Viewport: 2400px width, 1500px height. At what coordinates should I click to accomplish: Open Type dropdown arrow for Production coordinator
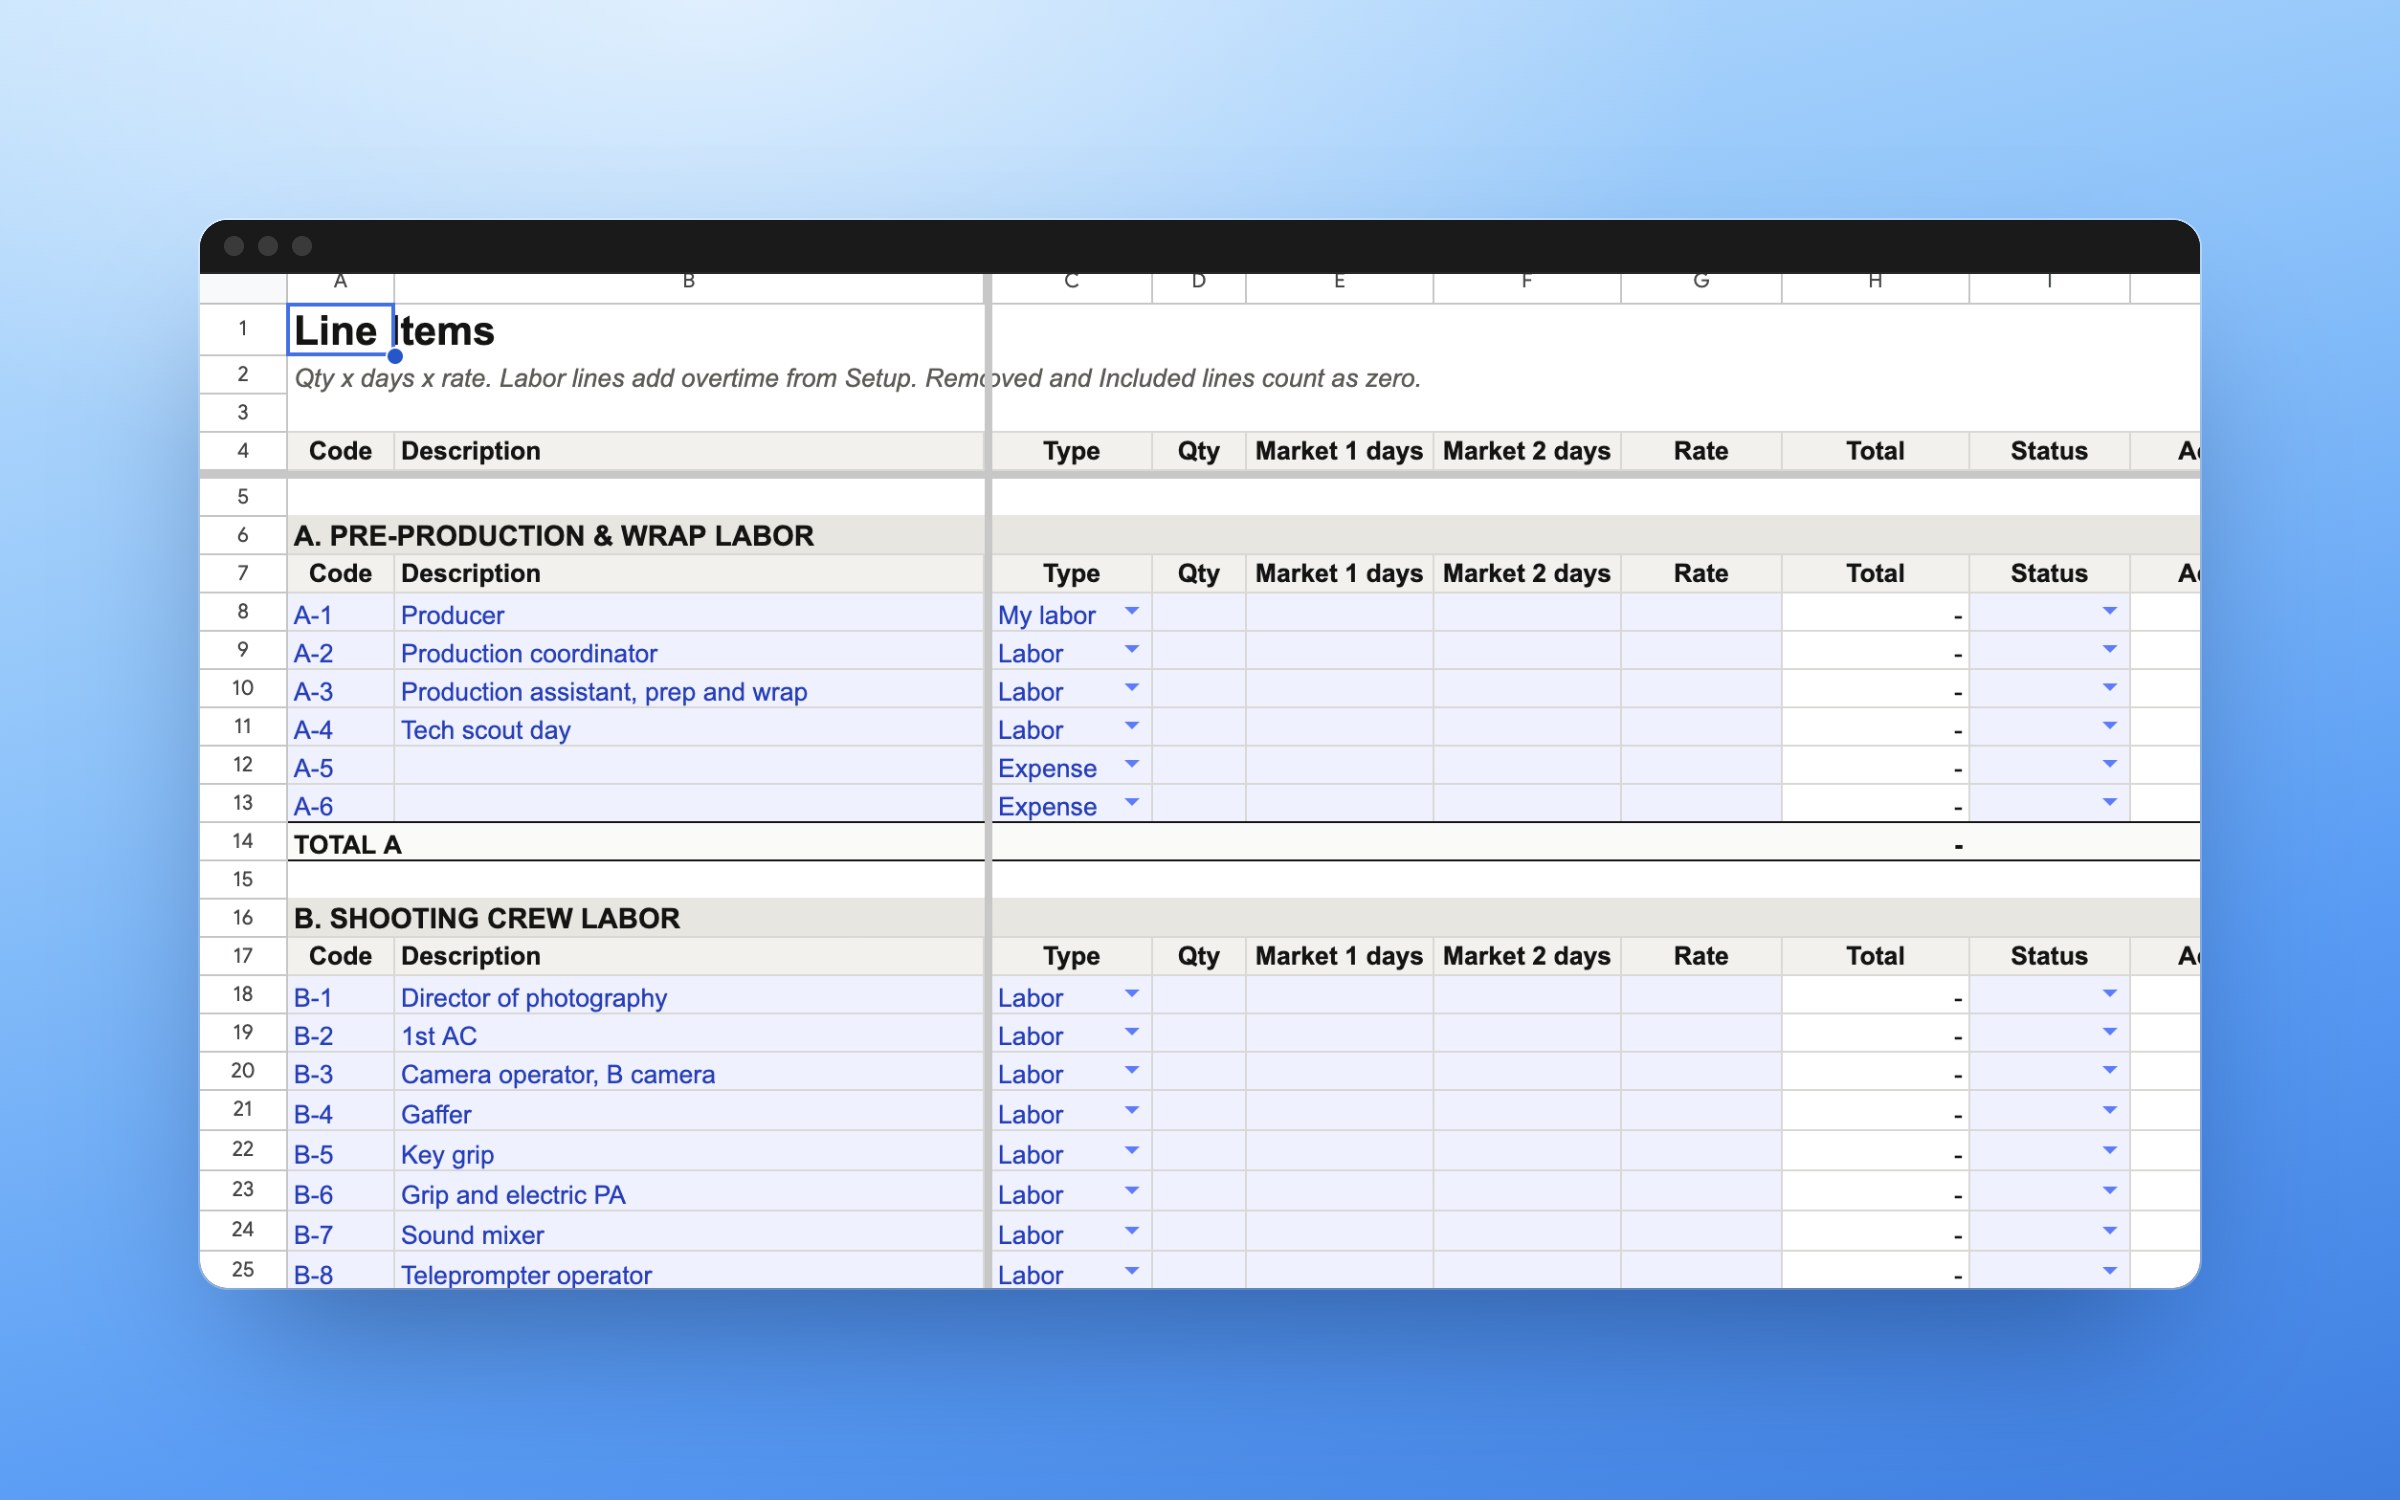(1131, 649)
